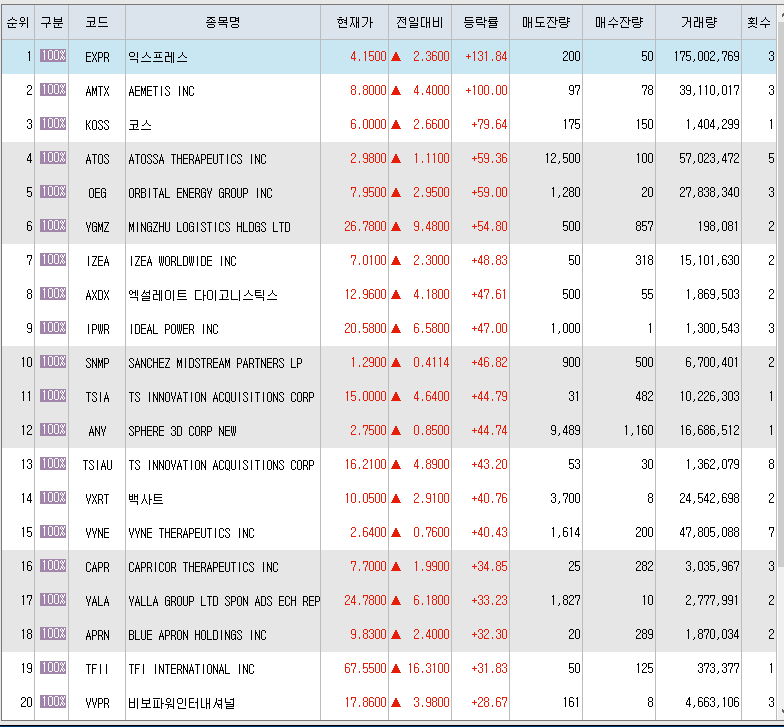Screen dimensions: 784x727
Task: Select MINGZHU LOGISTICS HLDGS LTD name
Action: point(210,227)
